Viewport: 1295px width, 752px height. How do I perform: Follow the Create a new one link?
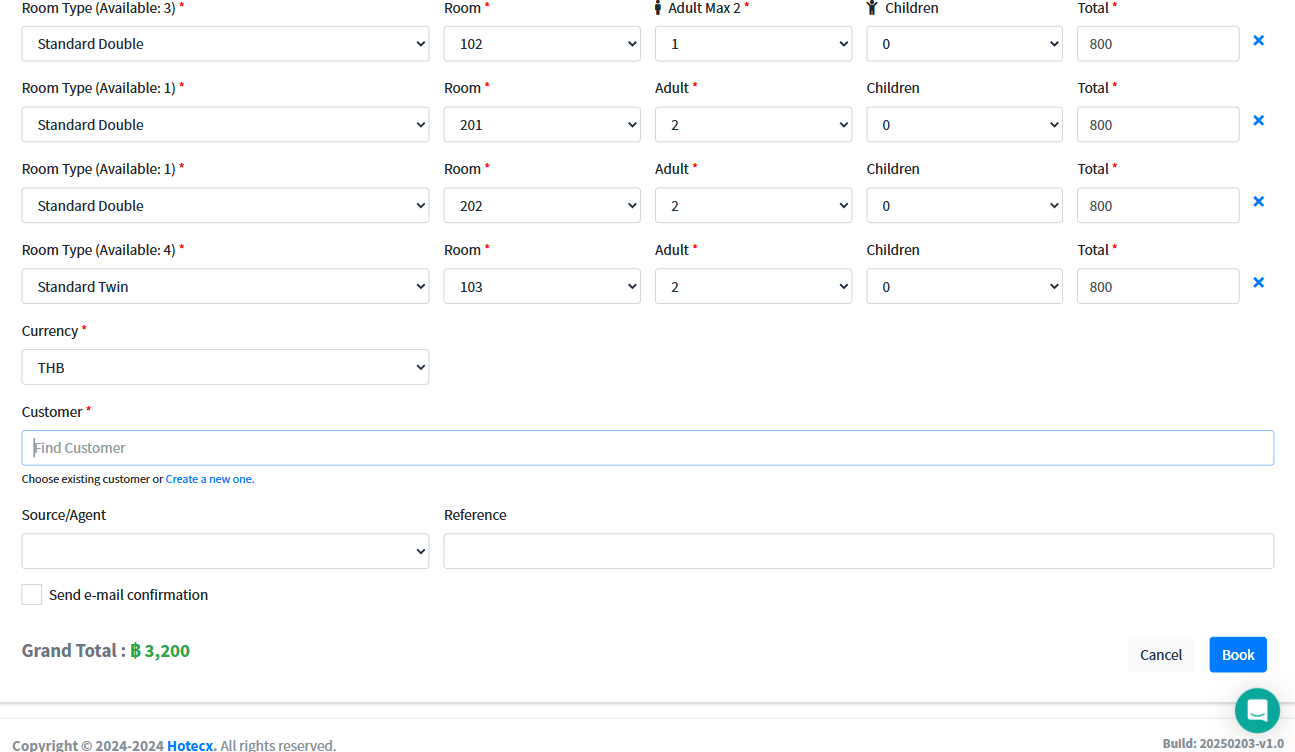click(x=210, y=479)
